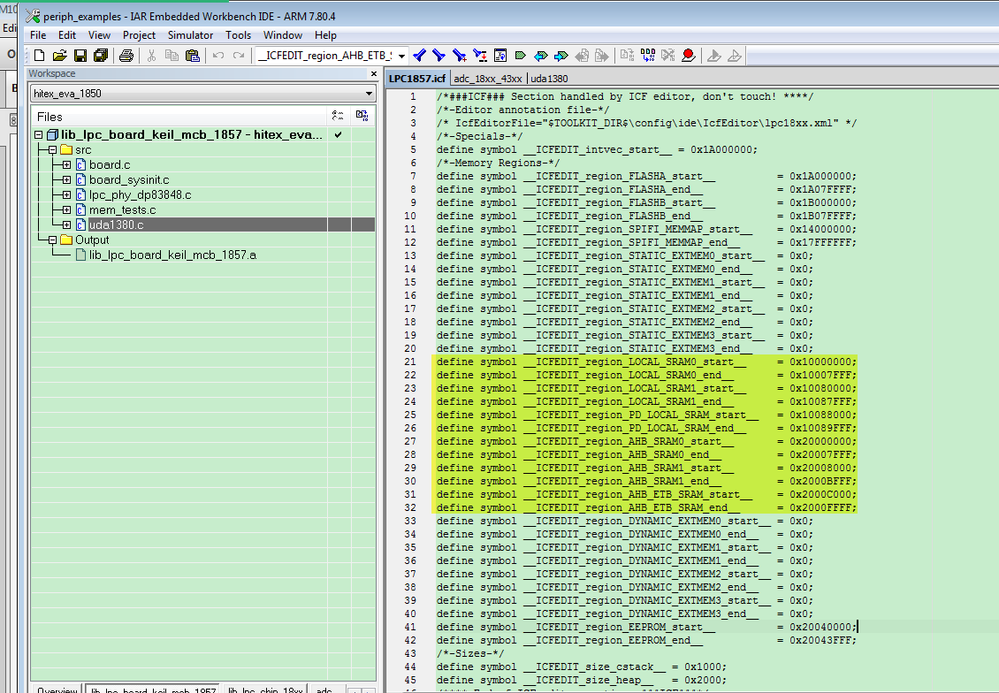Open the Edit menu

tap(67, 35)
